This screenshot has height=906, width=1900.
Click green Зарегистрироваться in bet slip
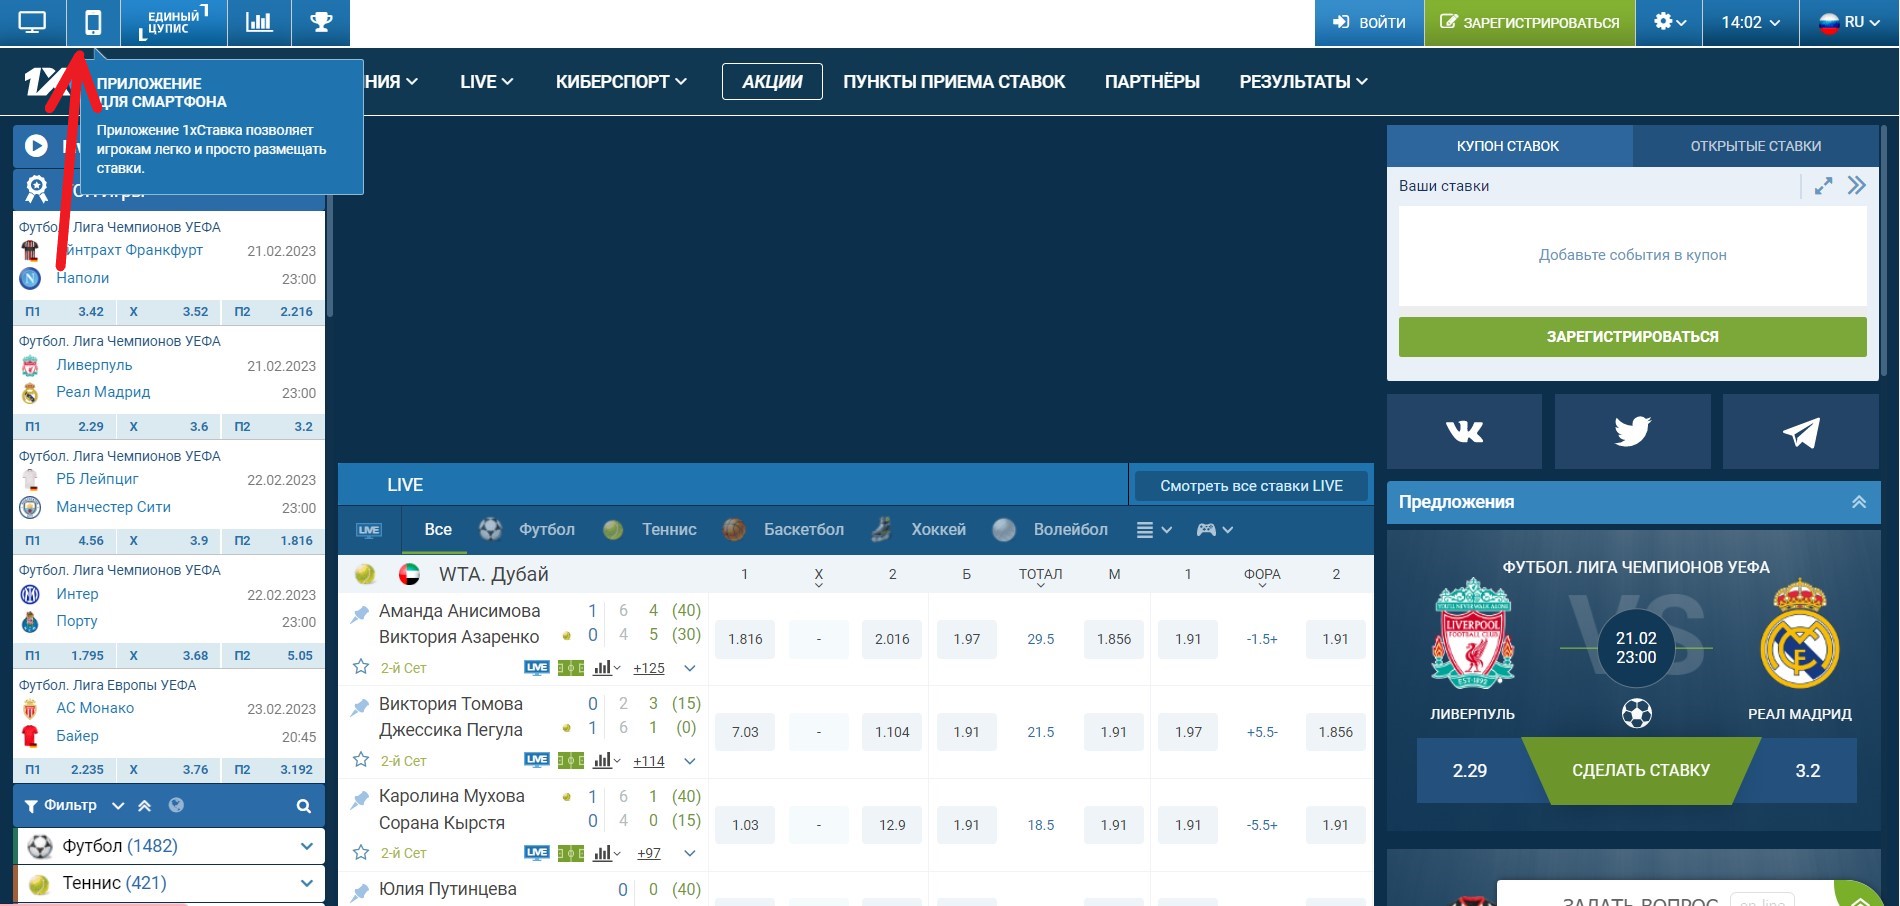pos(1632,337)
